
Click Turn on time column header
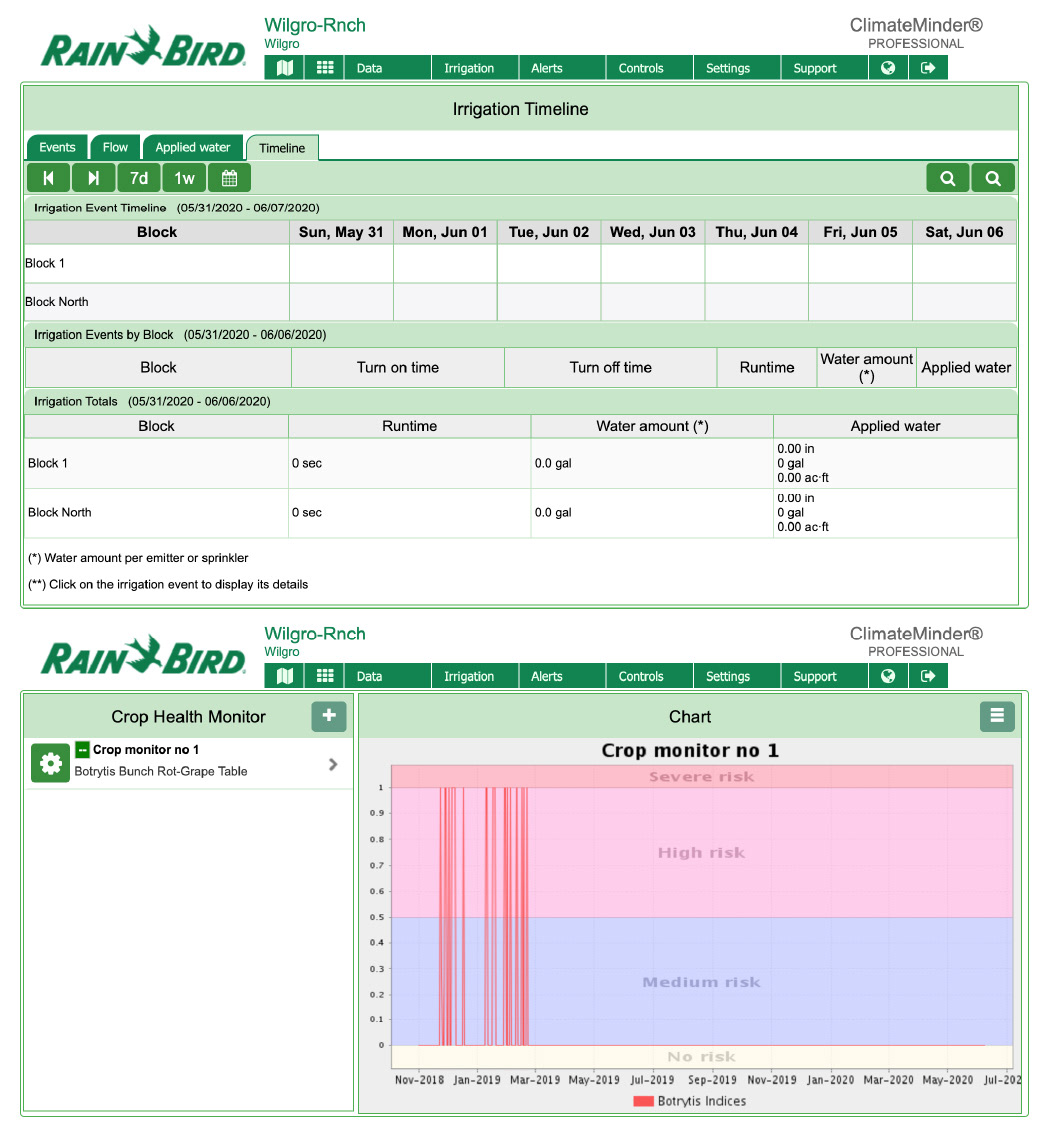click(x=398, y=367)
